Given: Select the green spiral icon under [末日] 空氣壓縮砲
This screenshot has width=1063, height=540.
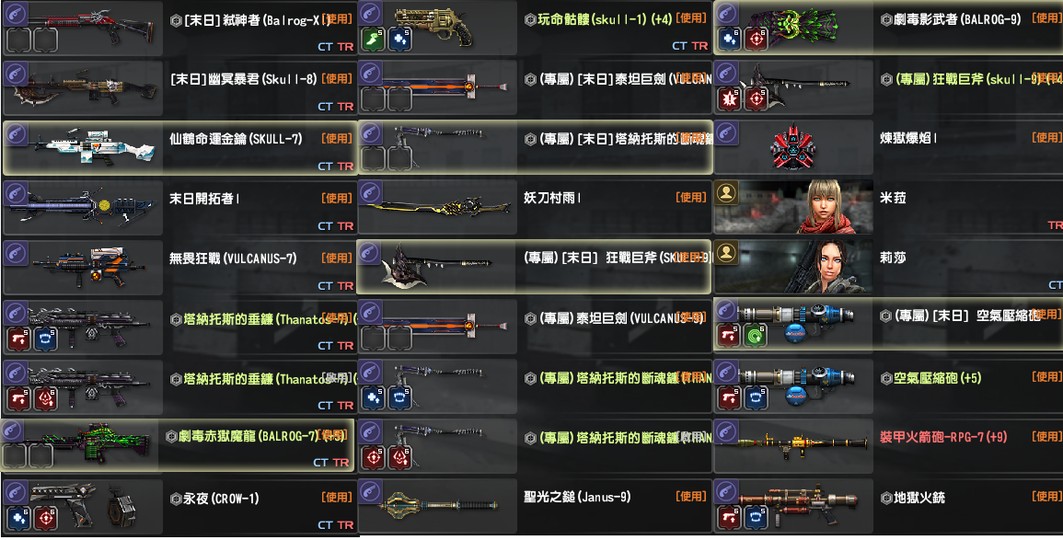Looking at the screenshot, I should (756, 335).
